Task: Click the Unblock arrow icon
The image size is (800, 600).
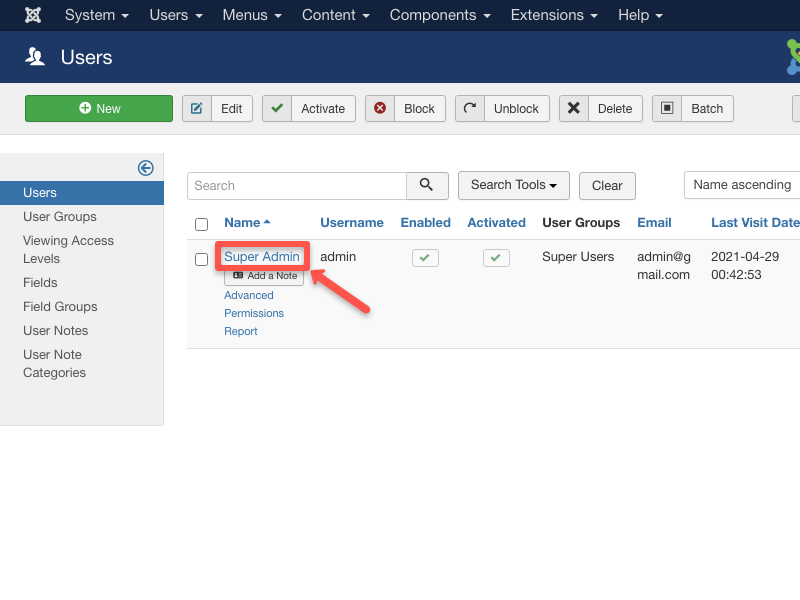Action: pos(470,109)
